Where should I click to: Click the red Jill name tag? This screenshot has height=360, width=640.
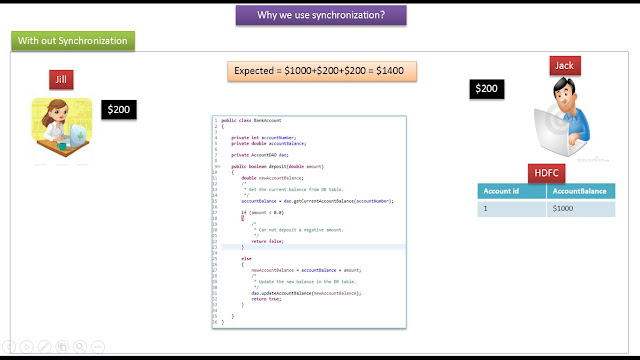tap(61, 80)
